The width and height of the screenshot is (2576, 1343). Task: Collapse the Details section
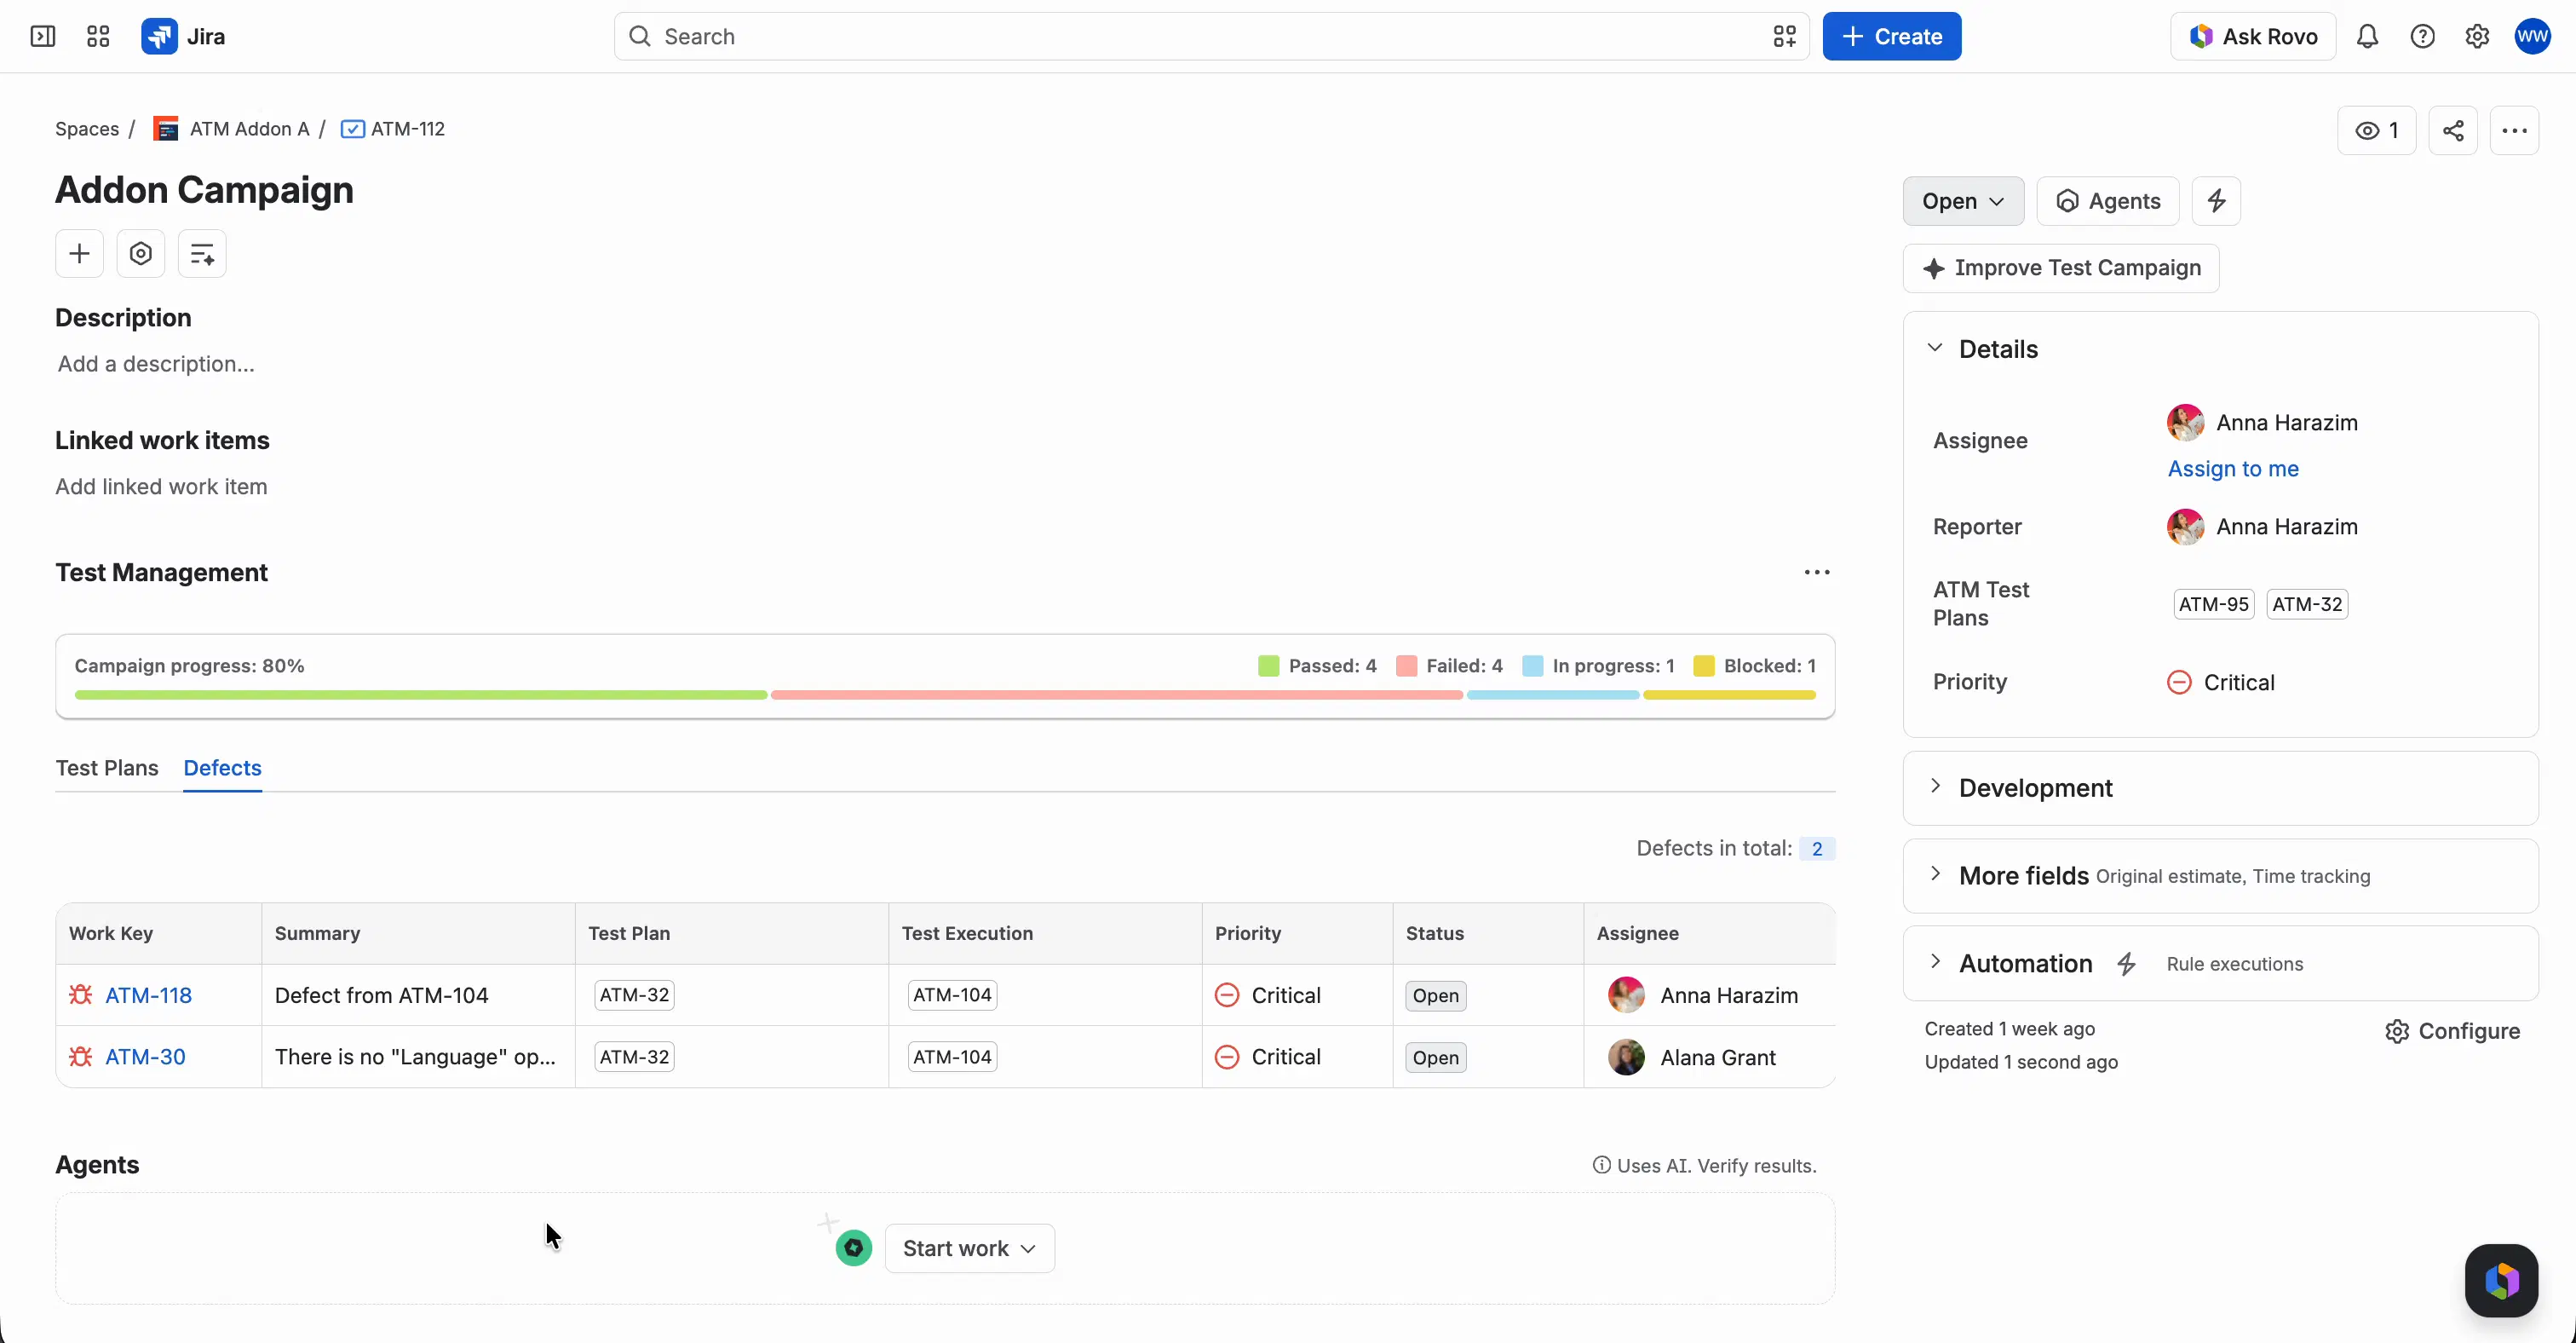point(1935,348)
